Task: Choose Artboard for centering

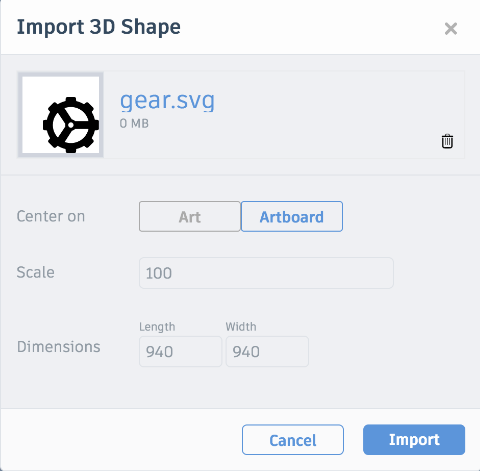Action: coord(292,216)
